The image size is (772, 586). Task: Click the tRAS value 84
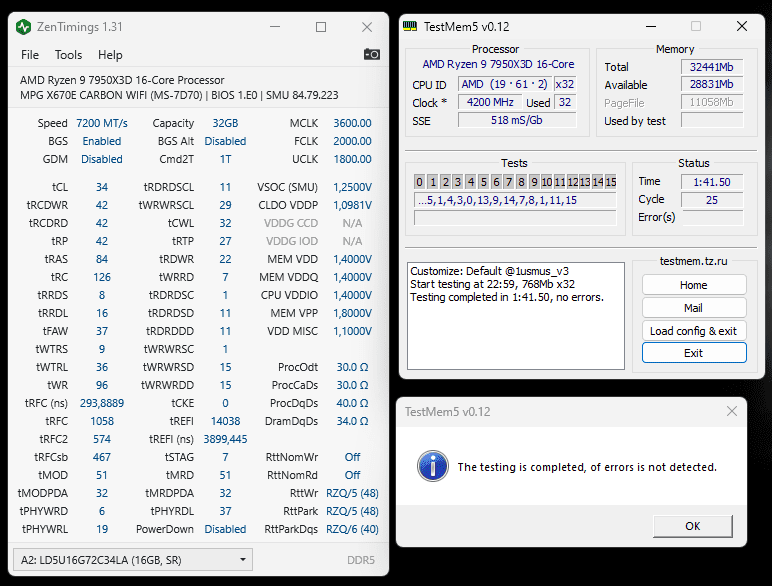[102, 259]
